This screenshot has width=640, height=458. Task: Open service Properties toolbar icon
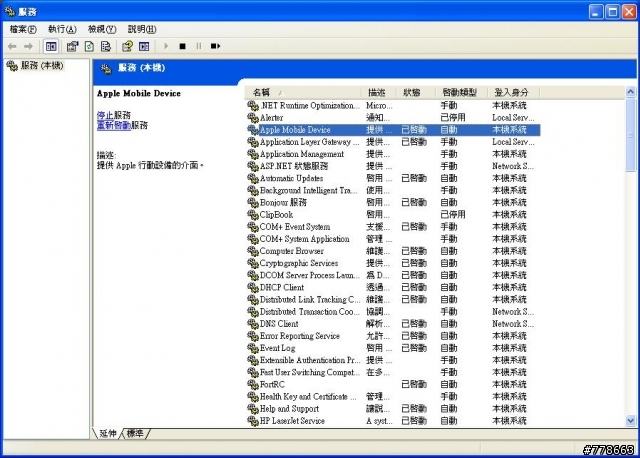click(x=72, y=47)
